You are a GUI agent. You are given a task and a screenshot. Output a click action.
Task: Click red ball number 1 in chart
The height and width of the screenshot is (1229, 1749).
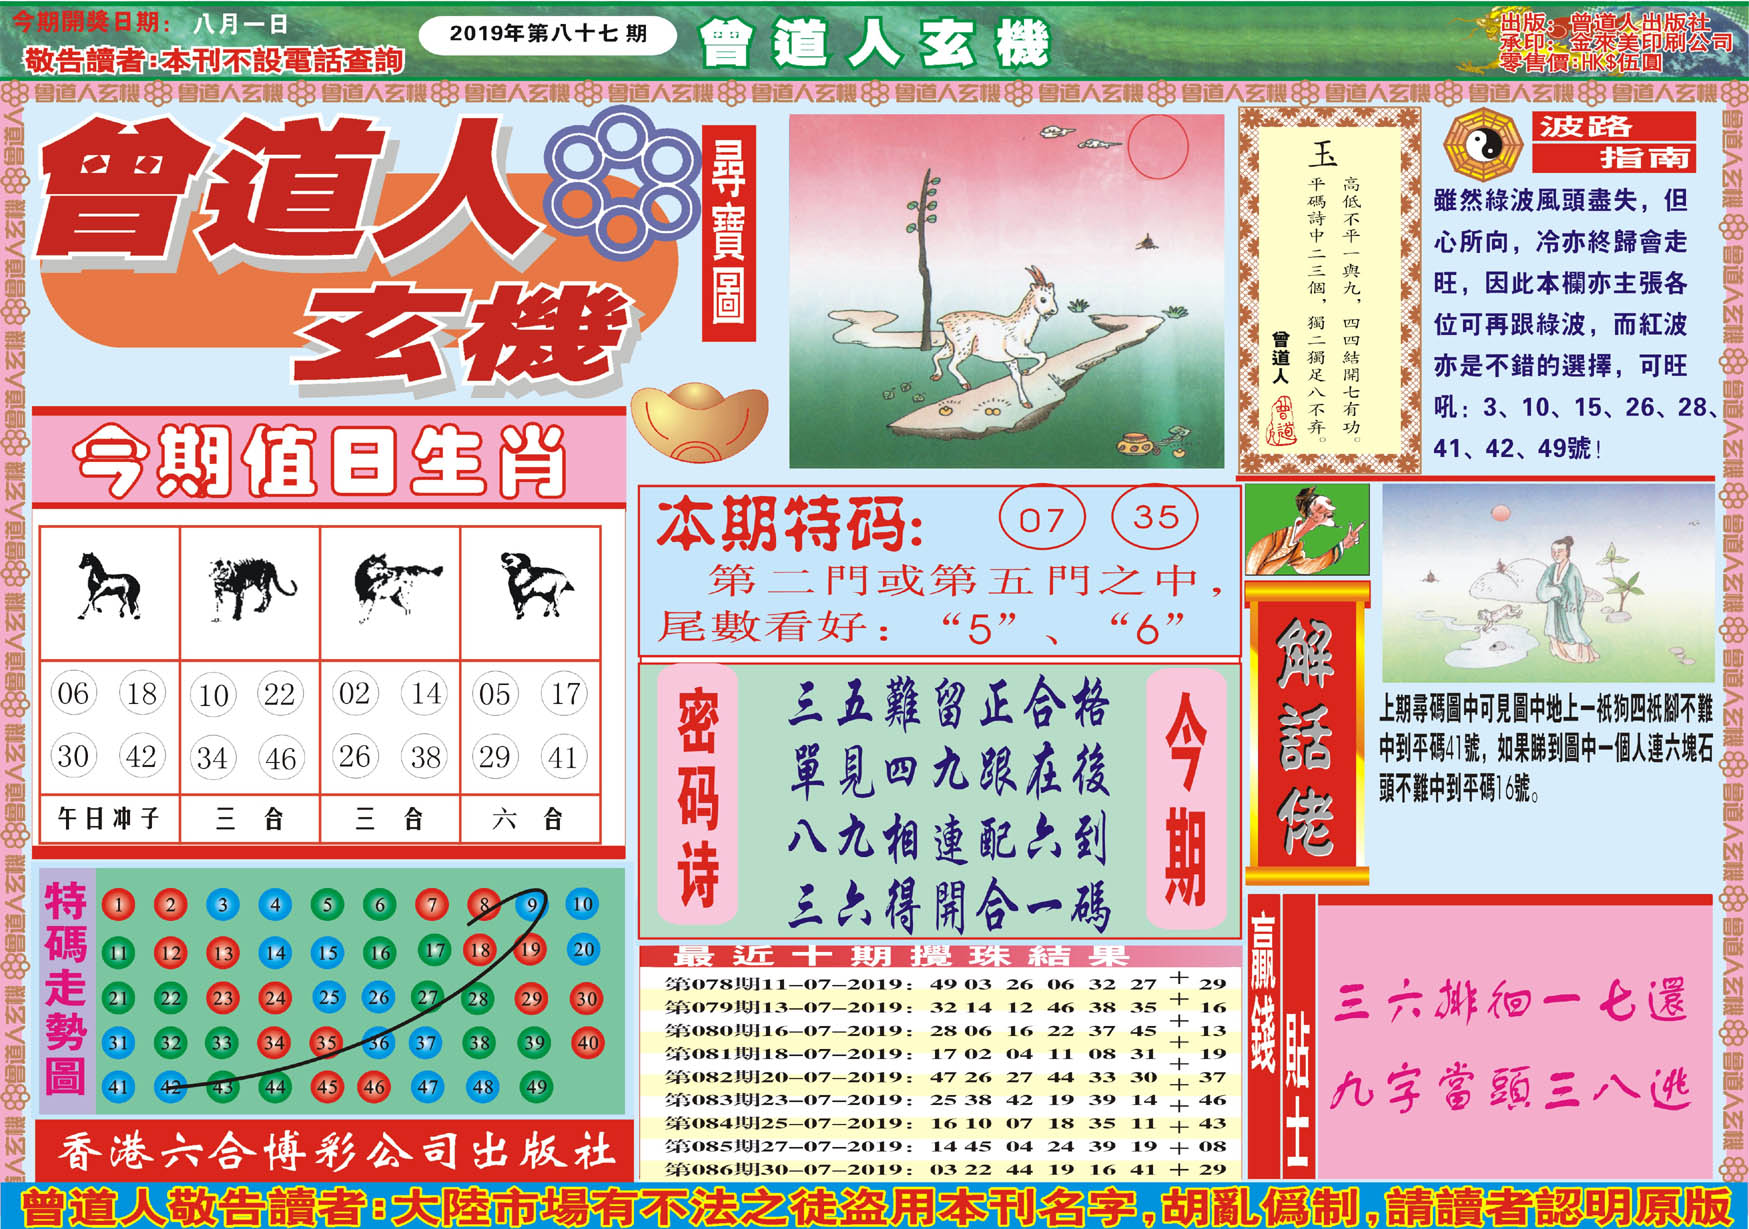tap(118, 905)
